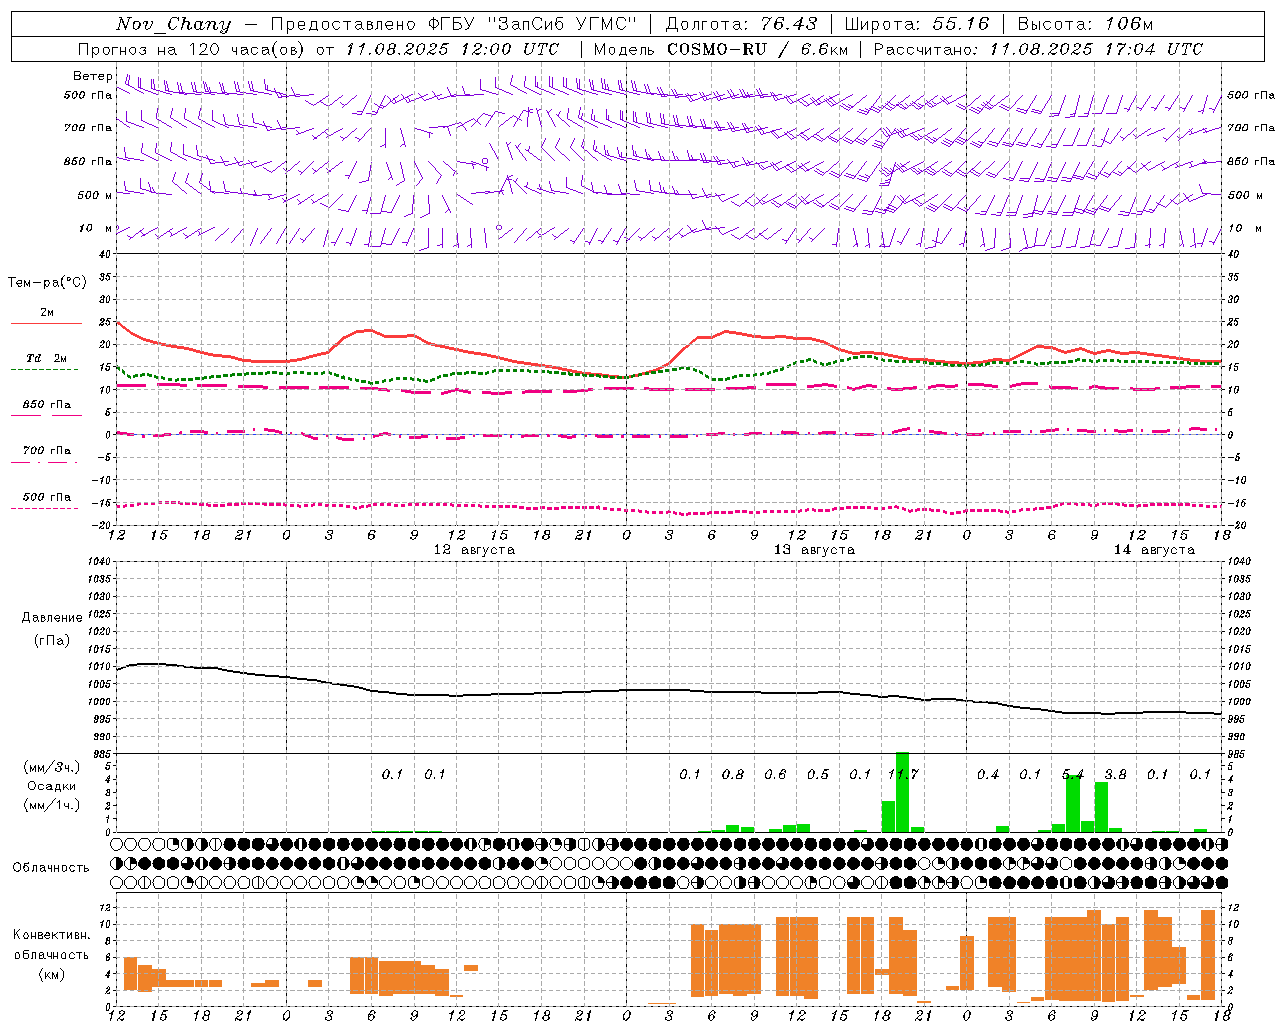
Task: Click the Рассчитано: 11.08.2025 17:04 UTC timestamp
Action: coord(1038,49)
